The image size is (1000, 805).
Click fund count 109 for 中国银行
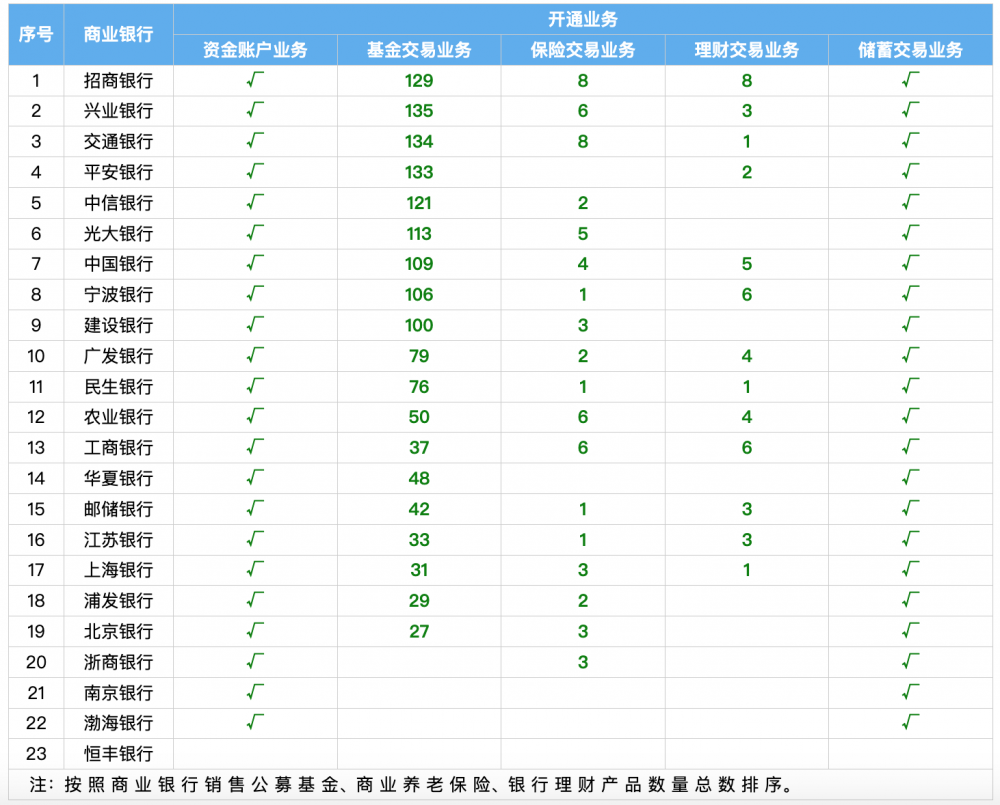[x=419, y=264]
